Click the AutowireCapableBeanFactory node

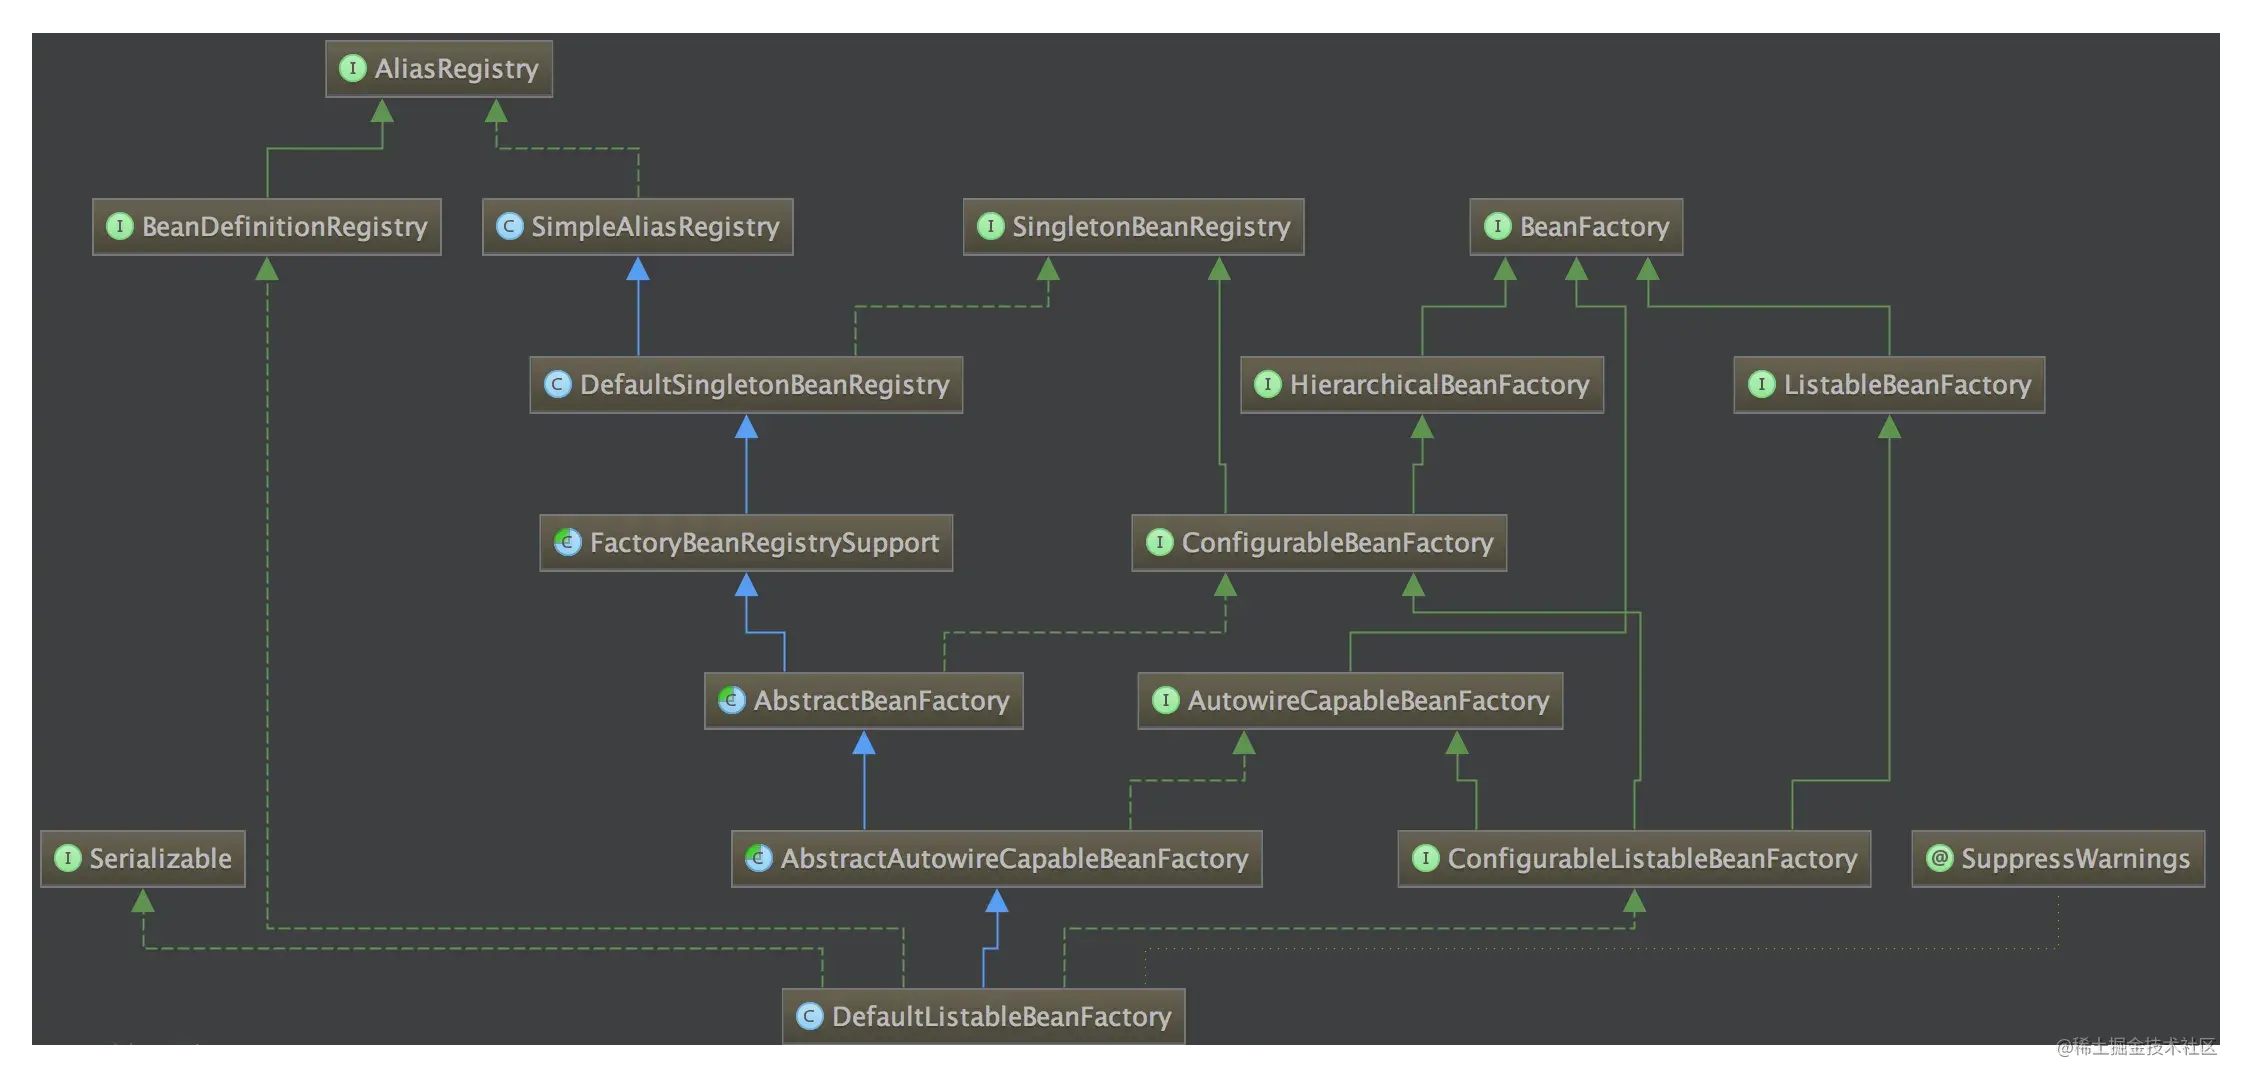coord(1350,700)
